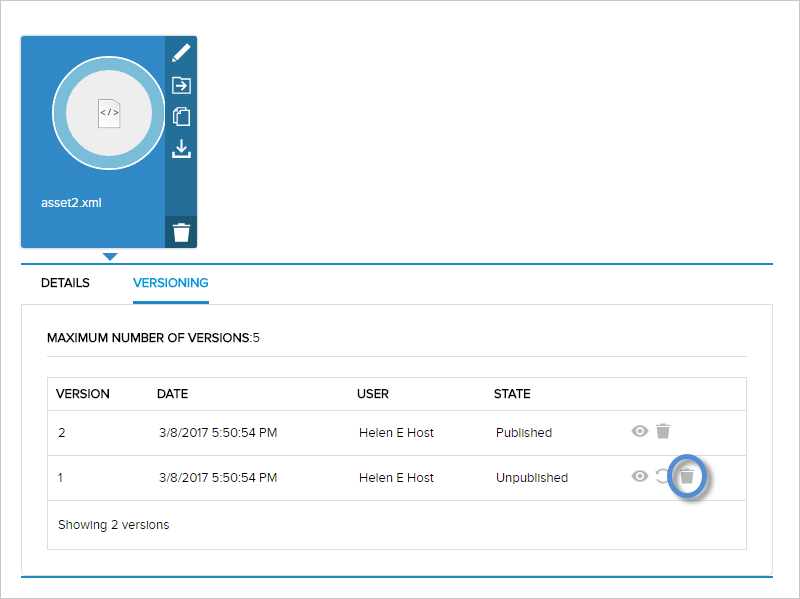Click the Published state cell
Viewport: 800px width, 599px height.
point(524,433)
